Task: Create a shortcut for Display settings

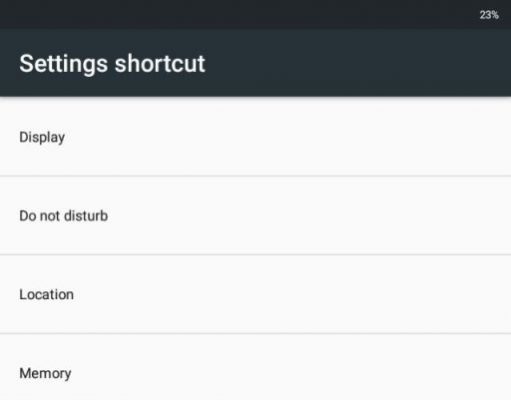Action: [x=255, y=137]
